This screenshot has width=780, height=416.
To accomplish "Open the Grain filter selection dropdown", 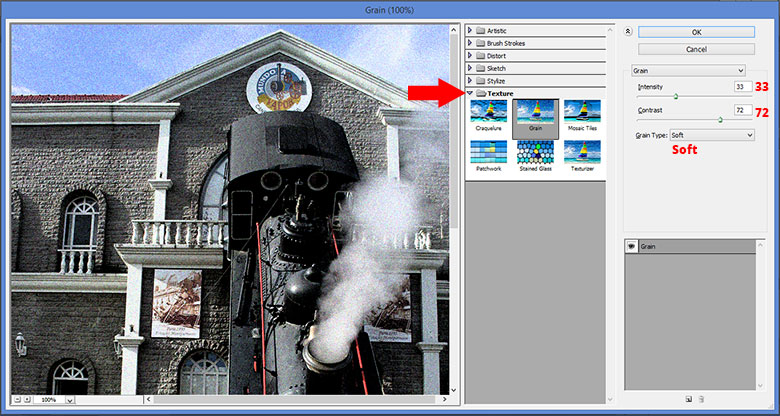I will [689, 71].
